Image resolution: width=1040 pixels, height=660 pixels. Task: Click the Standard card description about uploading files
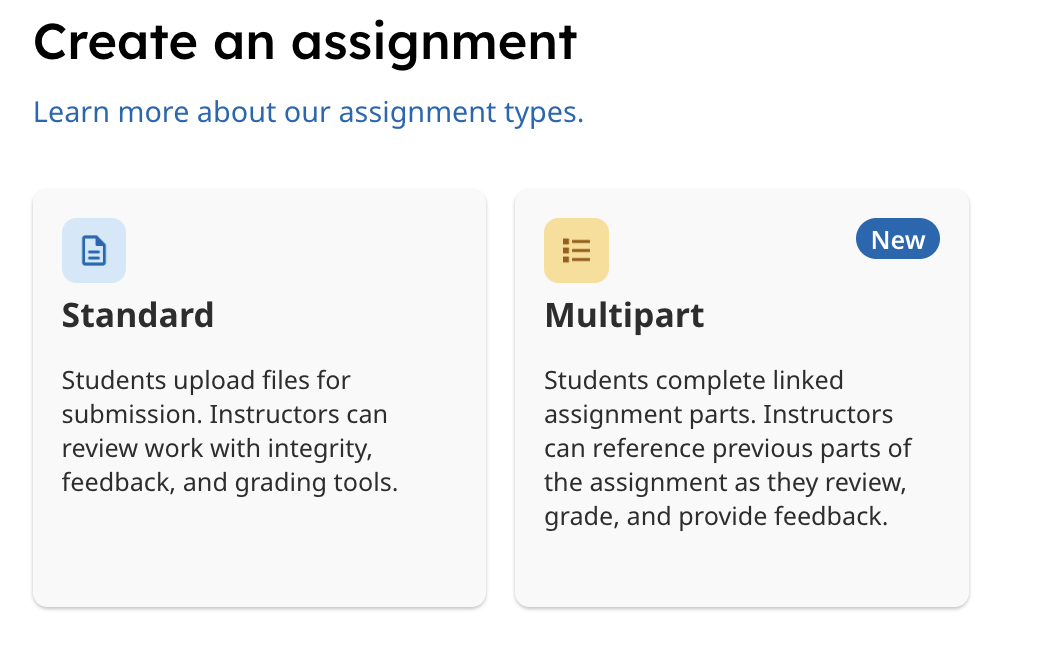[229, 431]
